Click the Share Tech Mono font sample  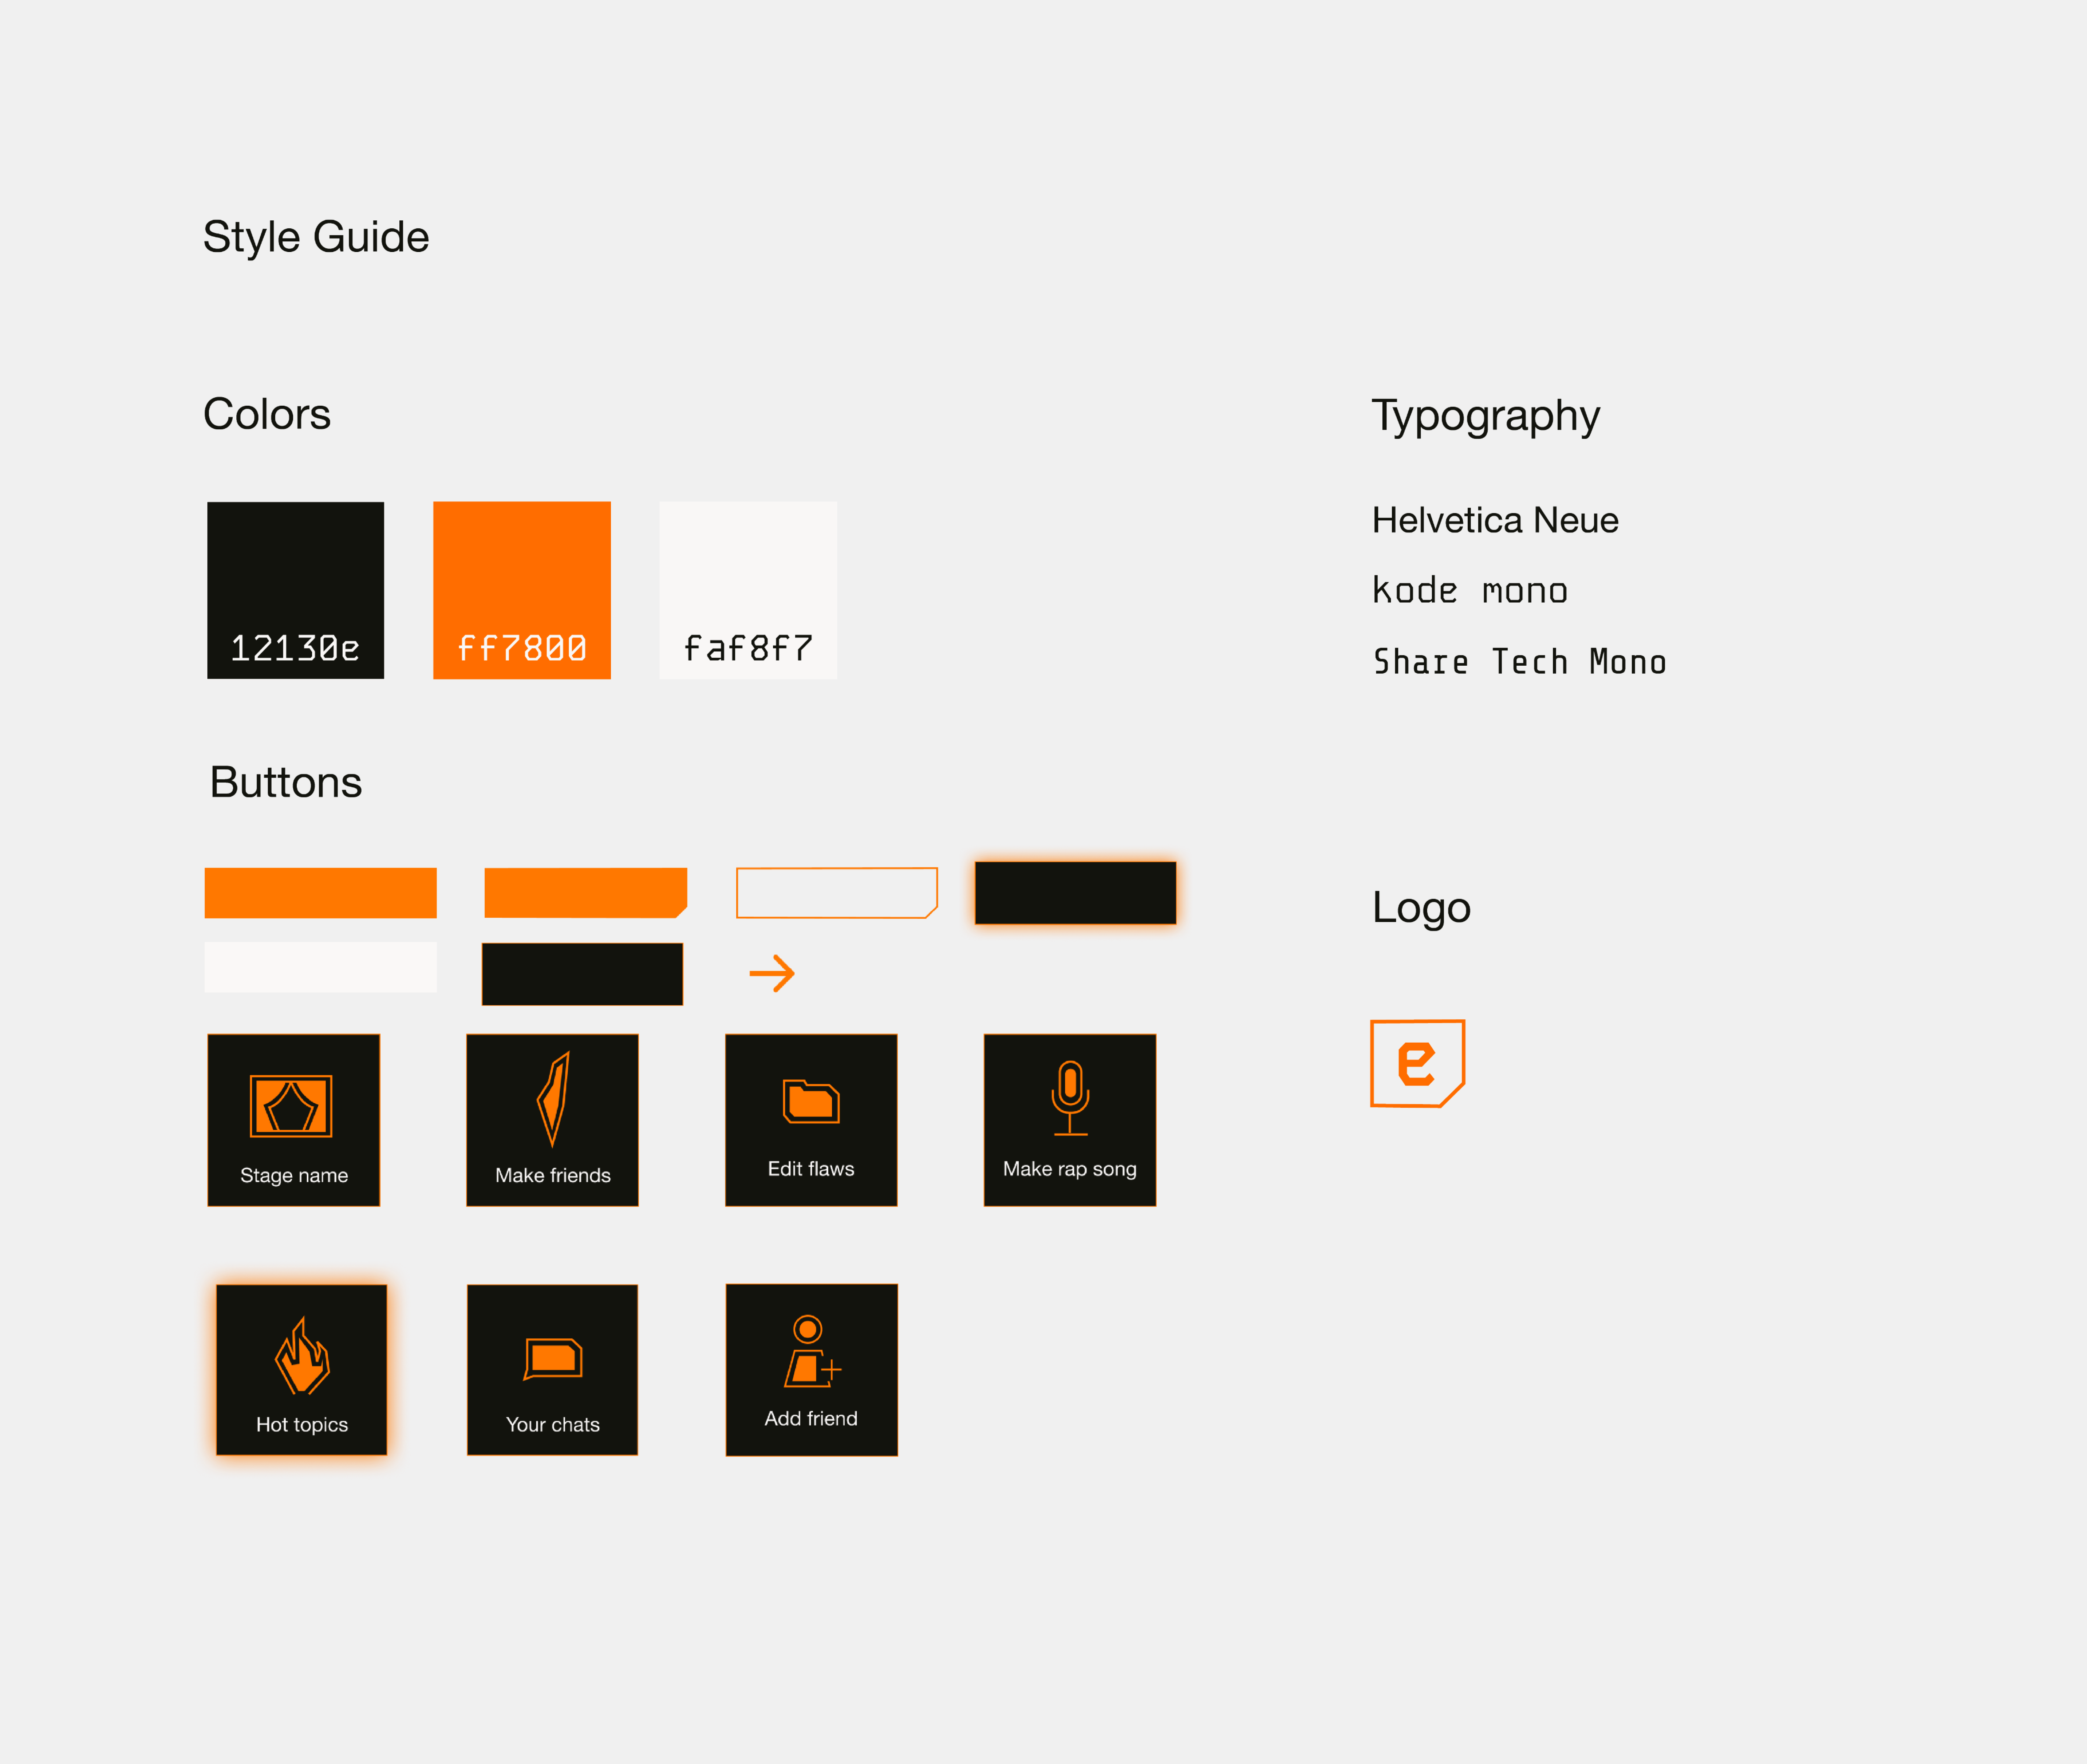coord(1520,662)
